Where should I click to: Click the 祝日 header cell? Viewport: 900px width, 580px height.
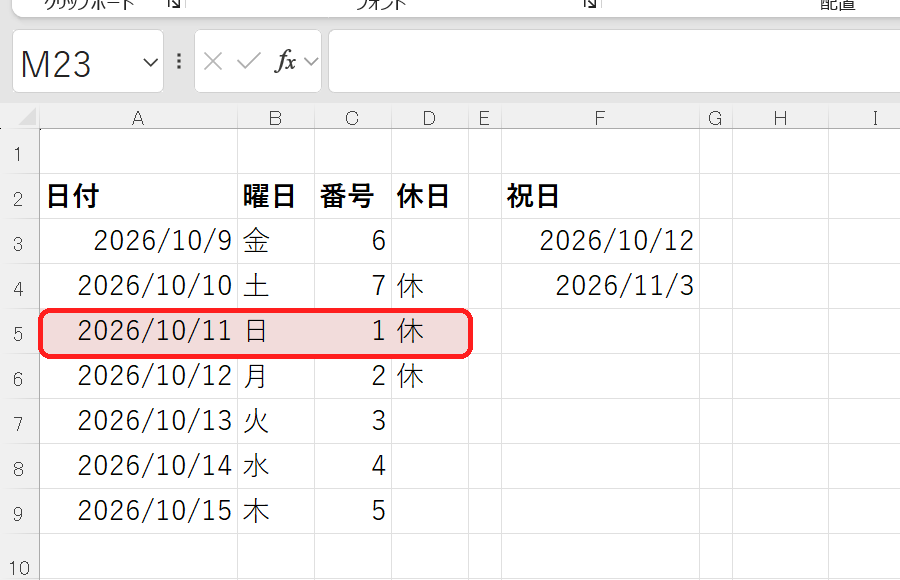[x=600, y=196]
